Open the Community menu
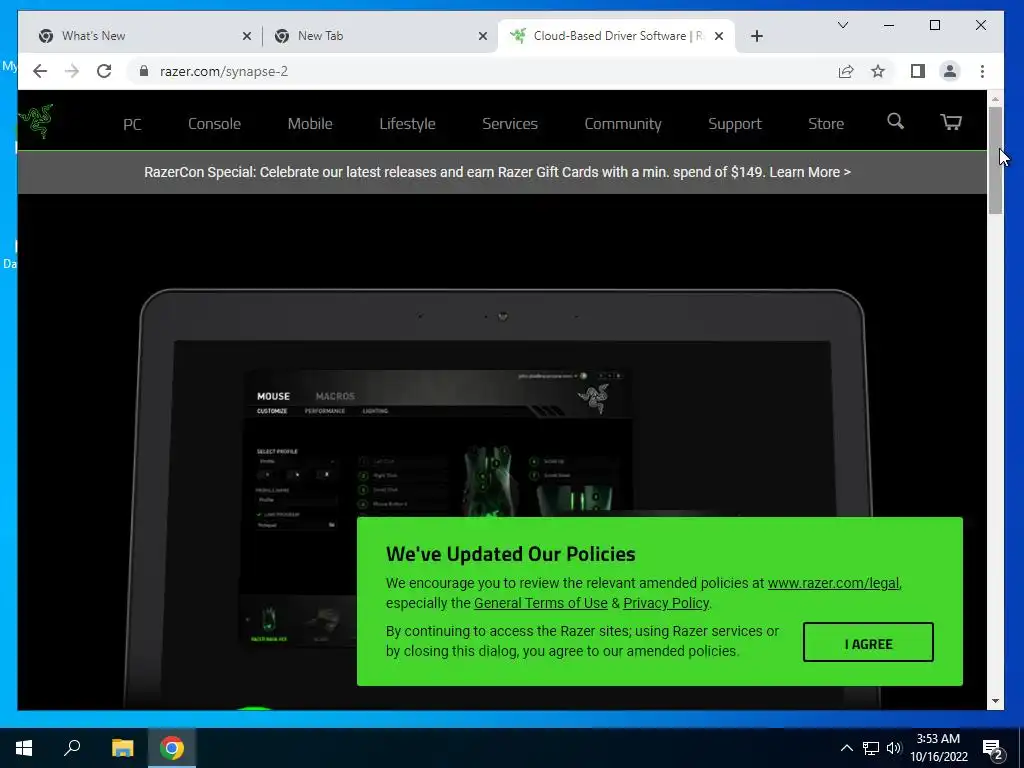 tap(623, 123)
